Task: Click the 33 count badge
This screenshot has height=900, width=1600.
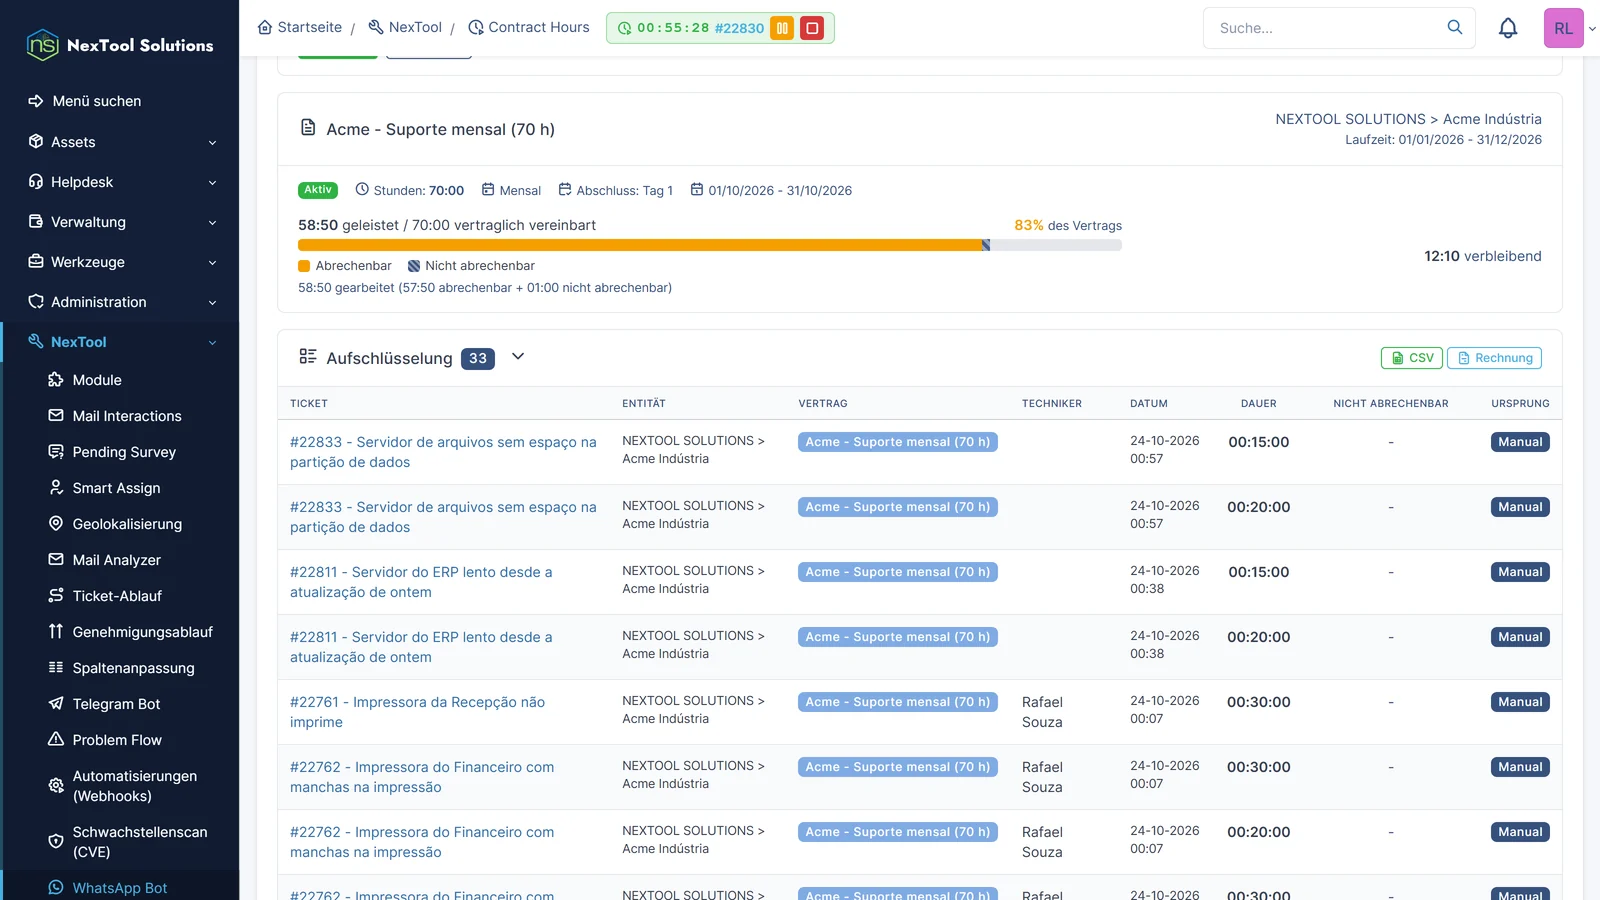Action: 478,358
